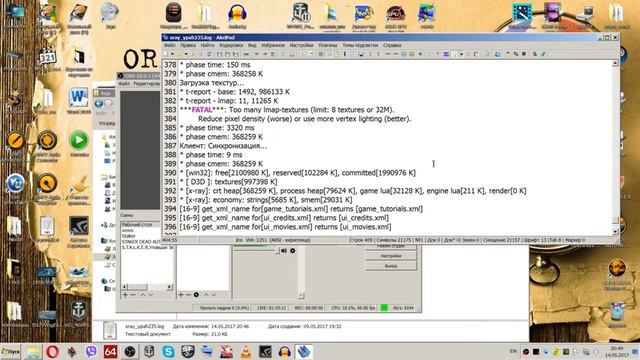This screenshot has height=360, width=640.
Task: Open the green play-button desktop icon
Action: point(79,144)
